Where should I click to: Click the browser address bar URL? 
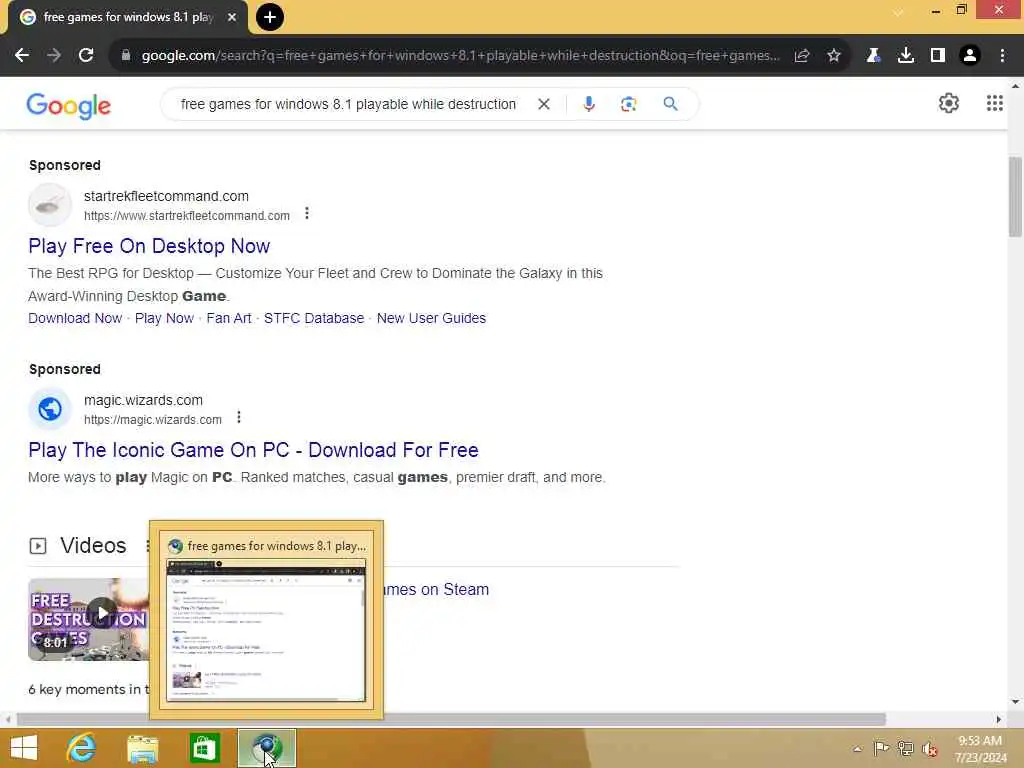point(460,56)
